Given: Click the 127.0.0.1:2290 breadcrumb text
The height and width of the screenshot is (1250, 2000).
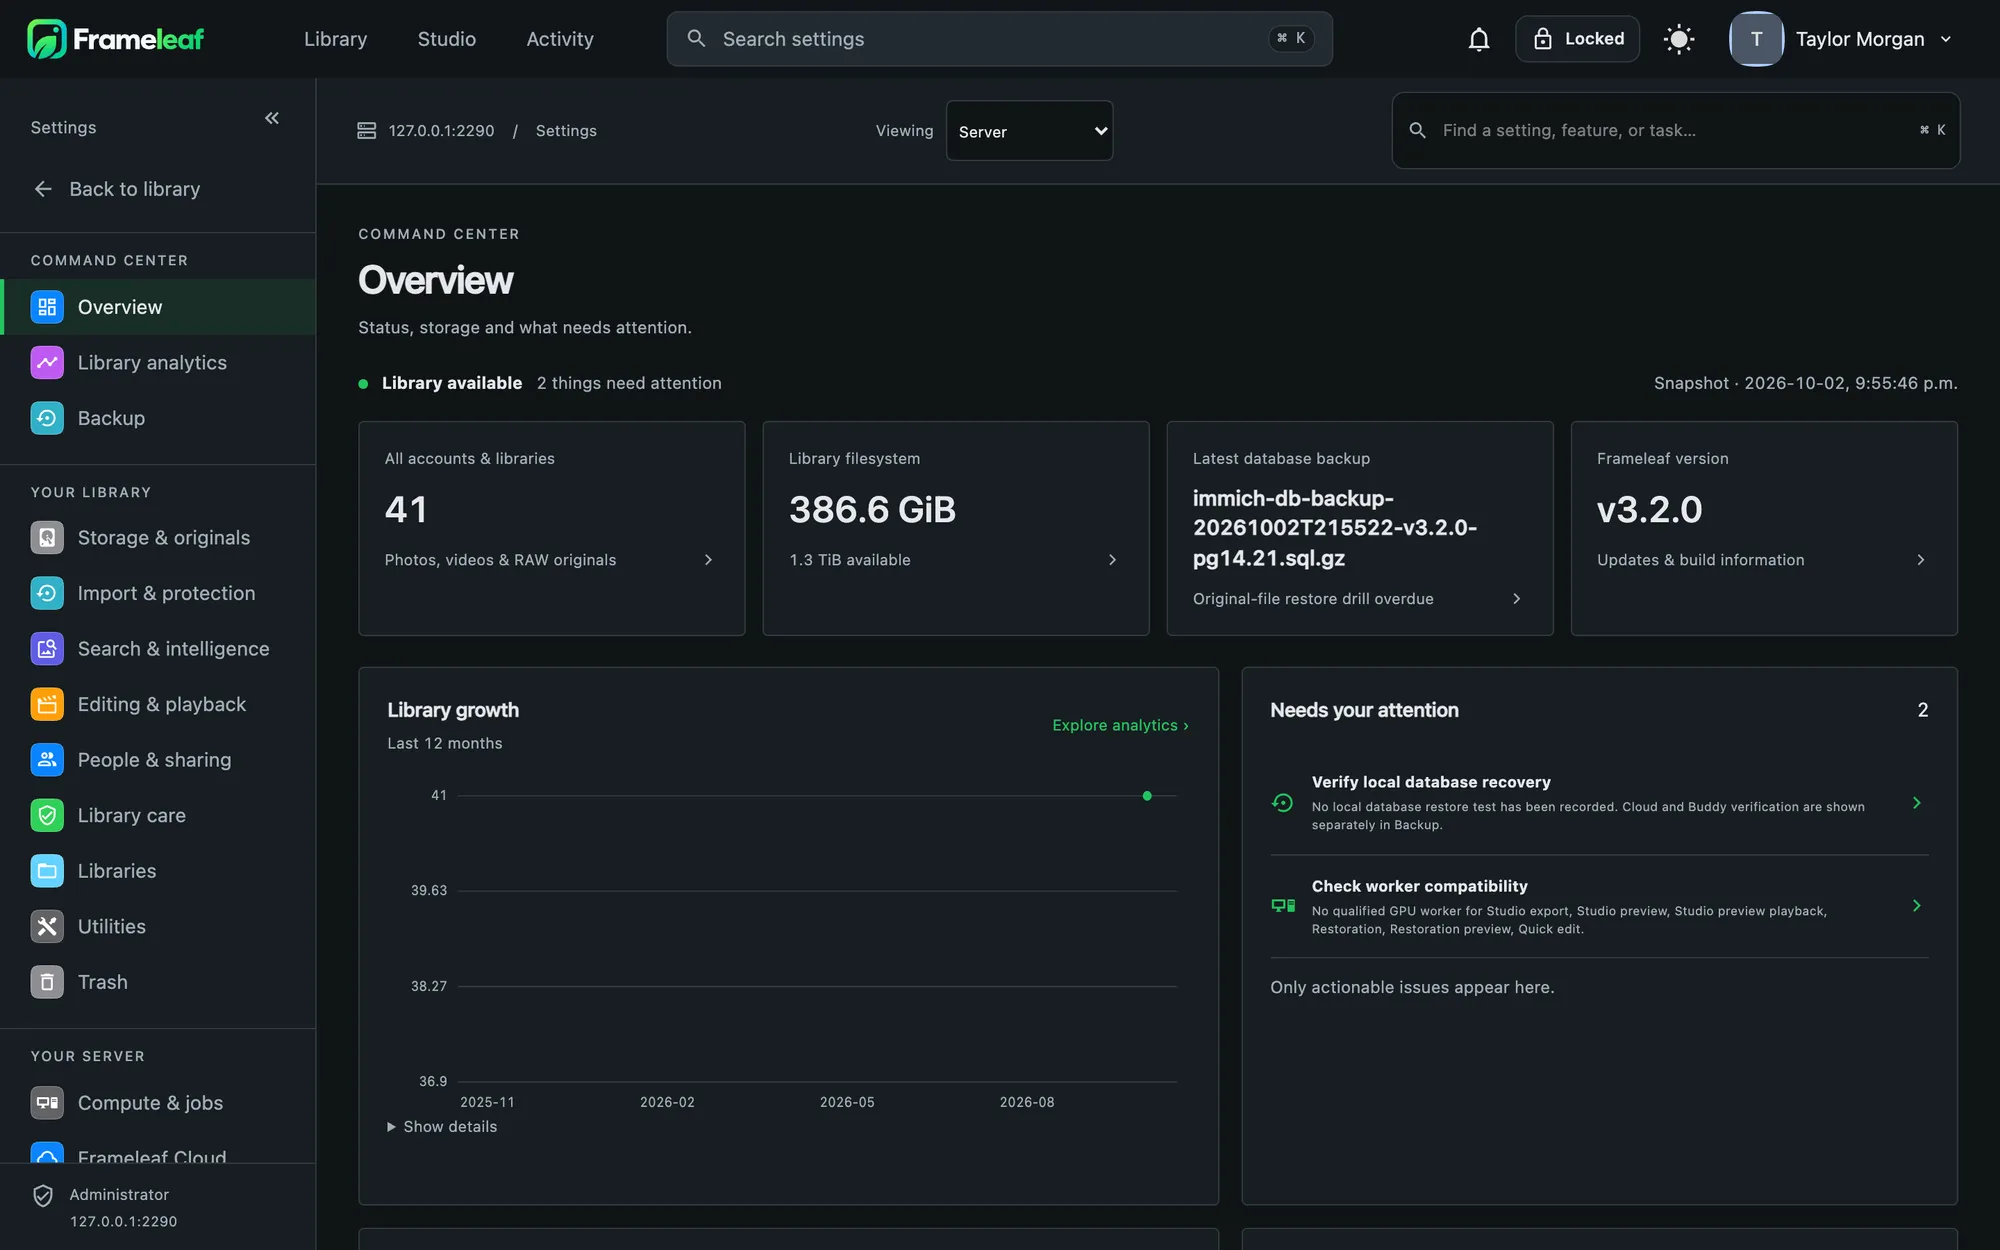Looking at the screenshot, I should (x=441, y=131).
